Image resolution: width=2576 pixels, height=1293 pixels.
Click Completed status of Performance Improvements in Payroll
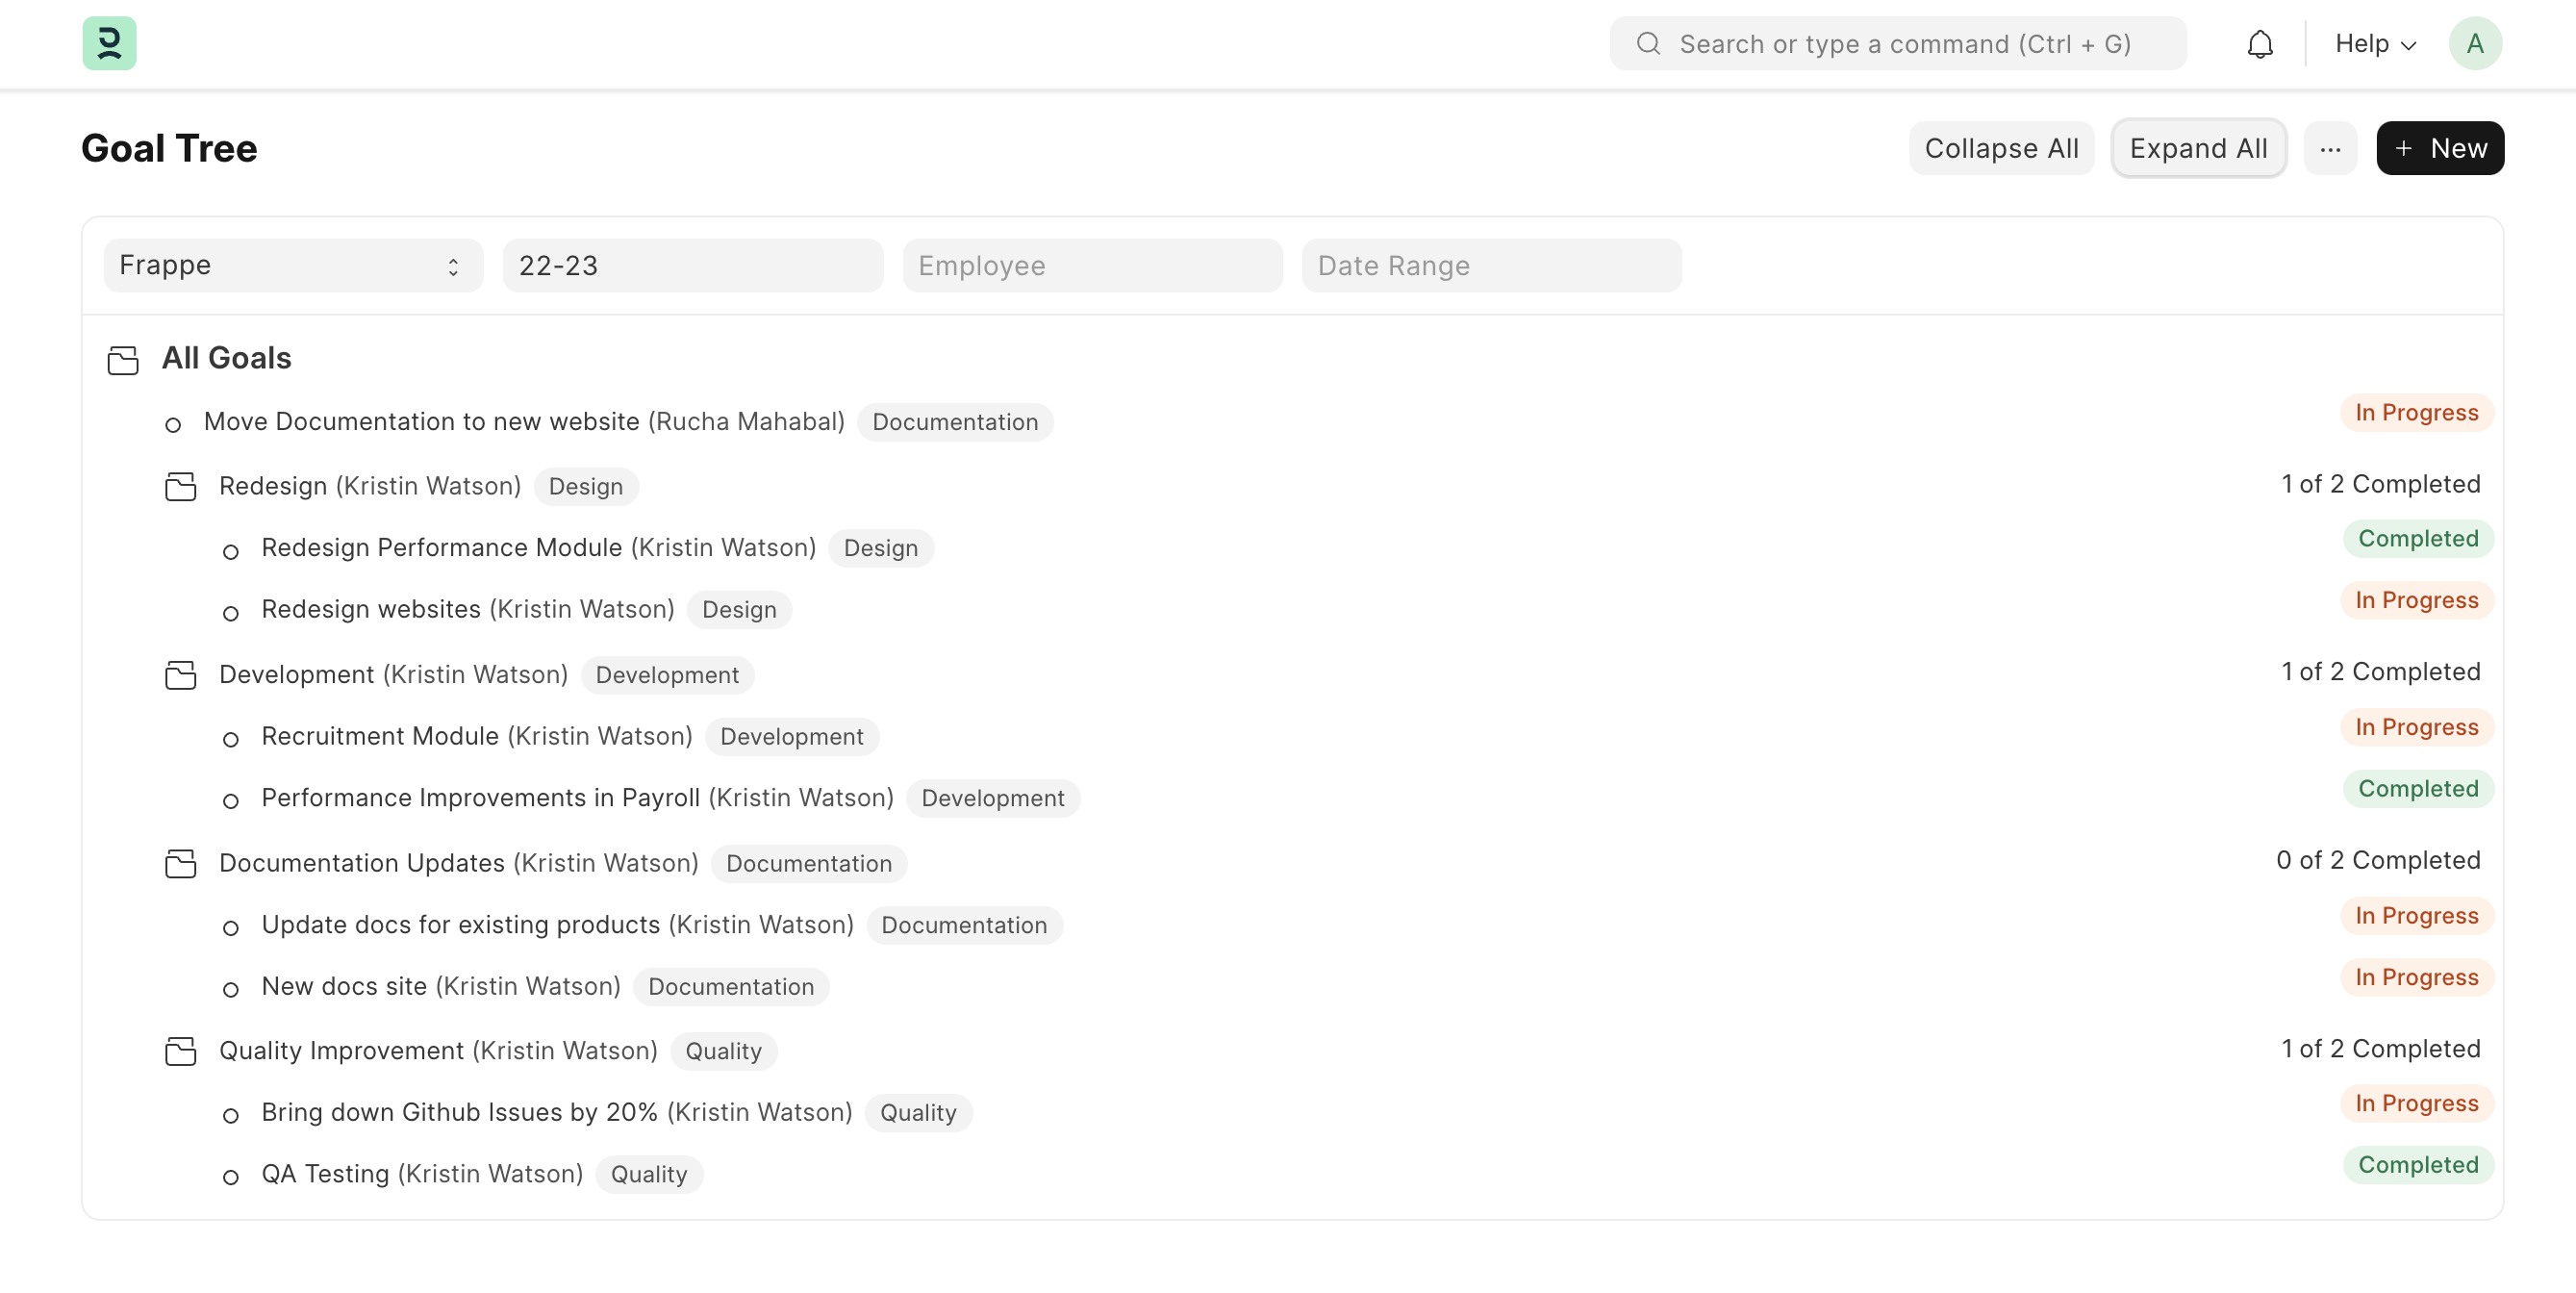2418,789
